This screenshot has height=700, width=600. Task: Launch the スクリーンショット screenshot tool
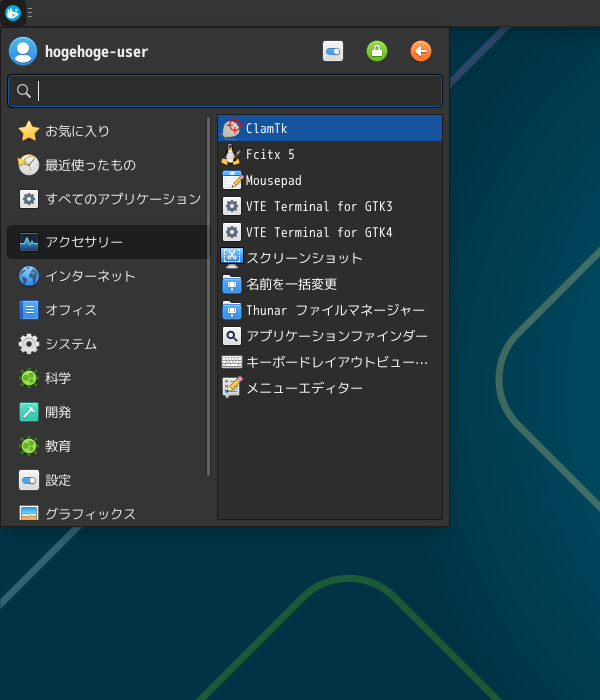pos(304,258)
